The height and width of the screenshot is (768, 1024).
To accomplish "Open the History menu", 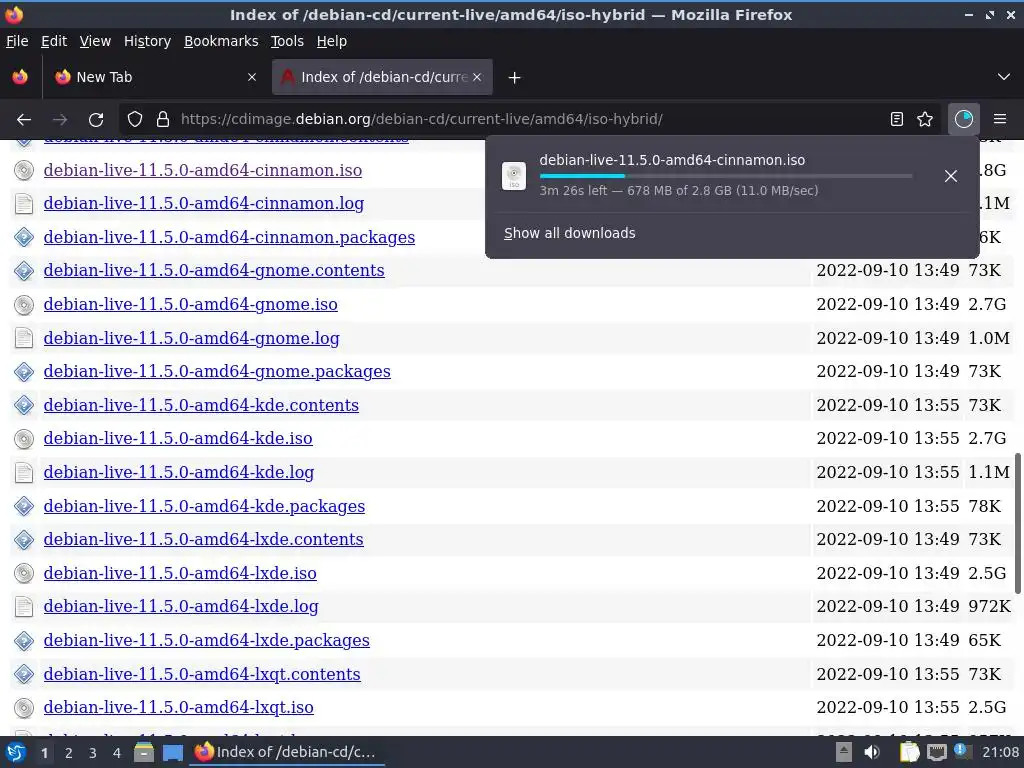I will click(147, 41).
